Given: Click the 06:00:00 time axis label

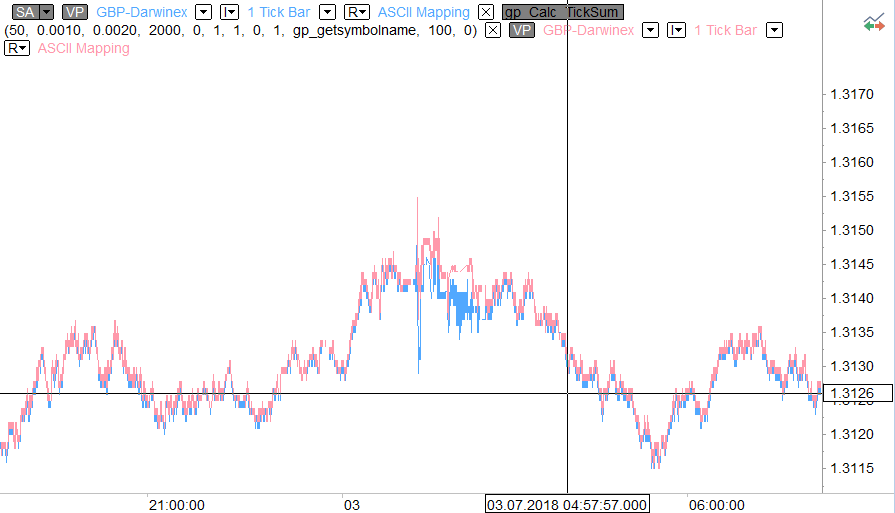Looking at the screenshot, I should [716, 505].
